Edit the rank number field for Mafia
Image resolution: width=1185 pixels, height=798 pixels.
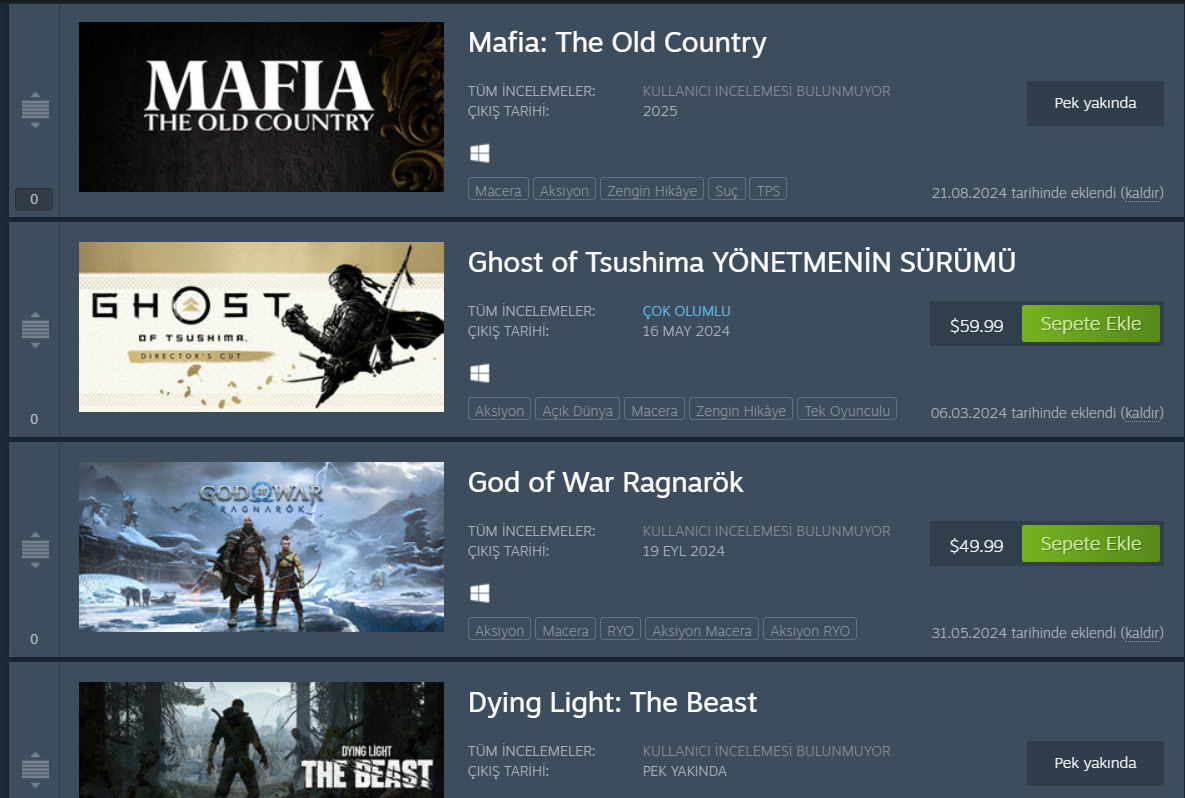click(x=34, y=199)
